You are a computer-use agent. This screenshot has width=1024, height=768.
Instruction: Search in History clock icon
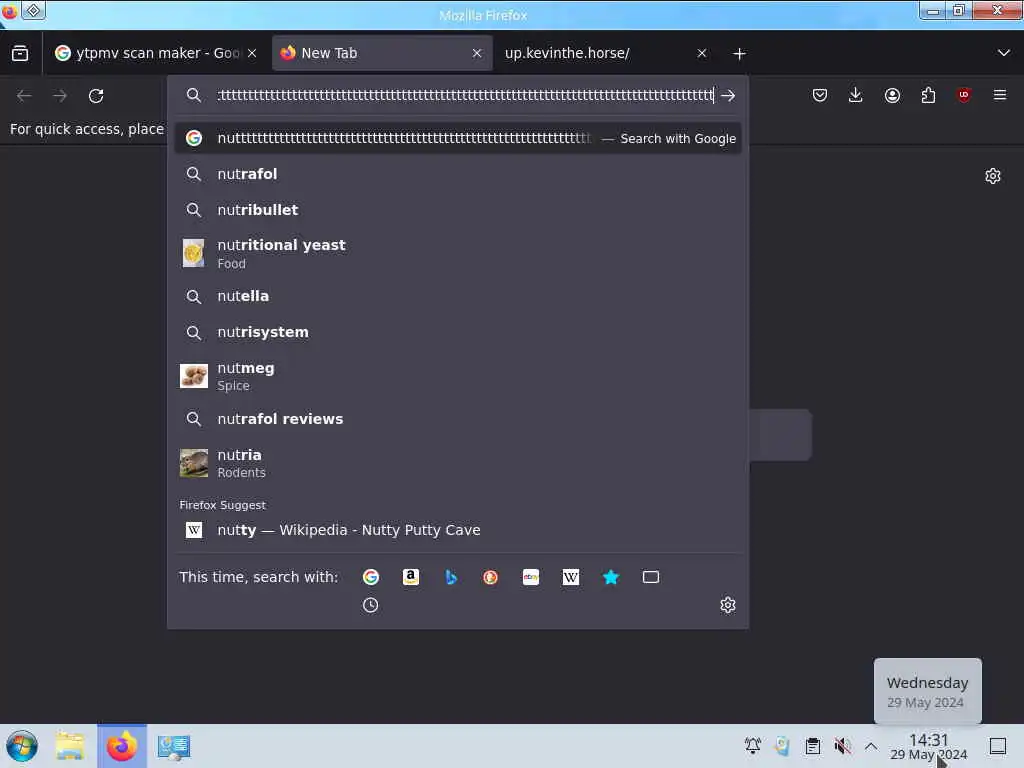370,605
